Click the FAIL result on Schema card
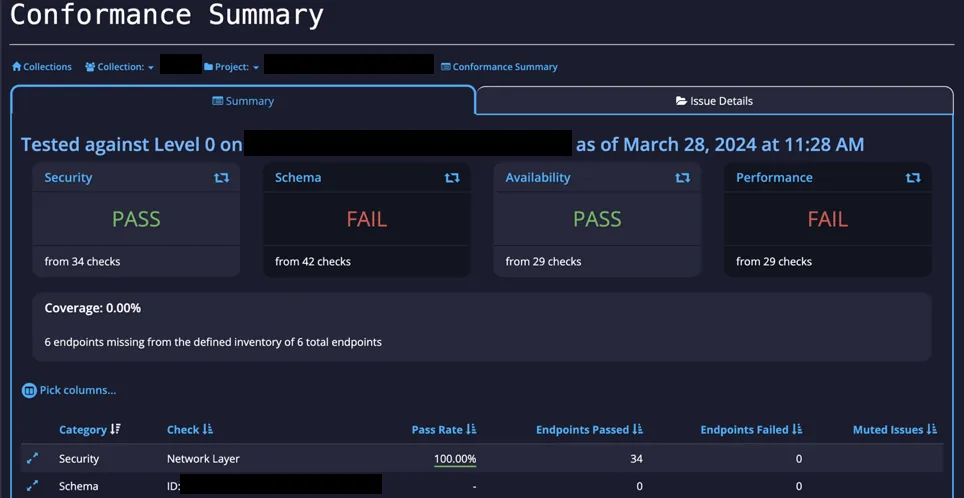This screenshot has width=964, height=498. coord(366,219)
